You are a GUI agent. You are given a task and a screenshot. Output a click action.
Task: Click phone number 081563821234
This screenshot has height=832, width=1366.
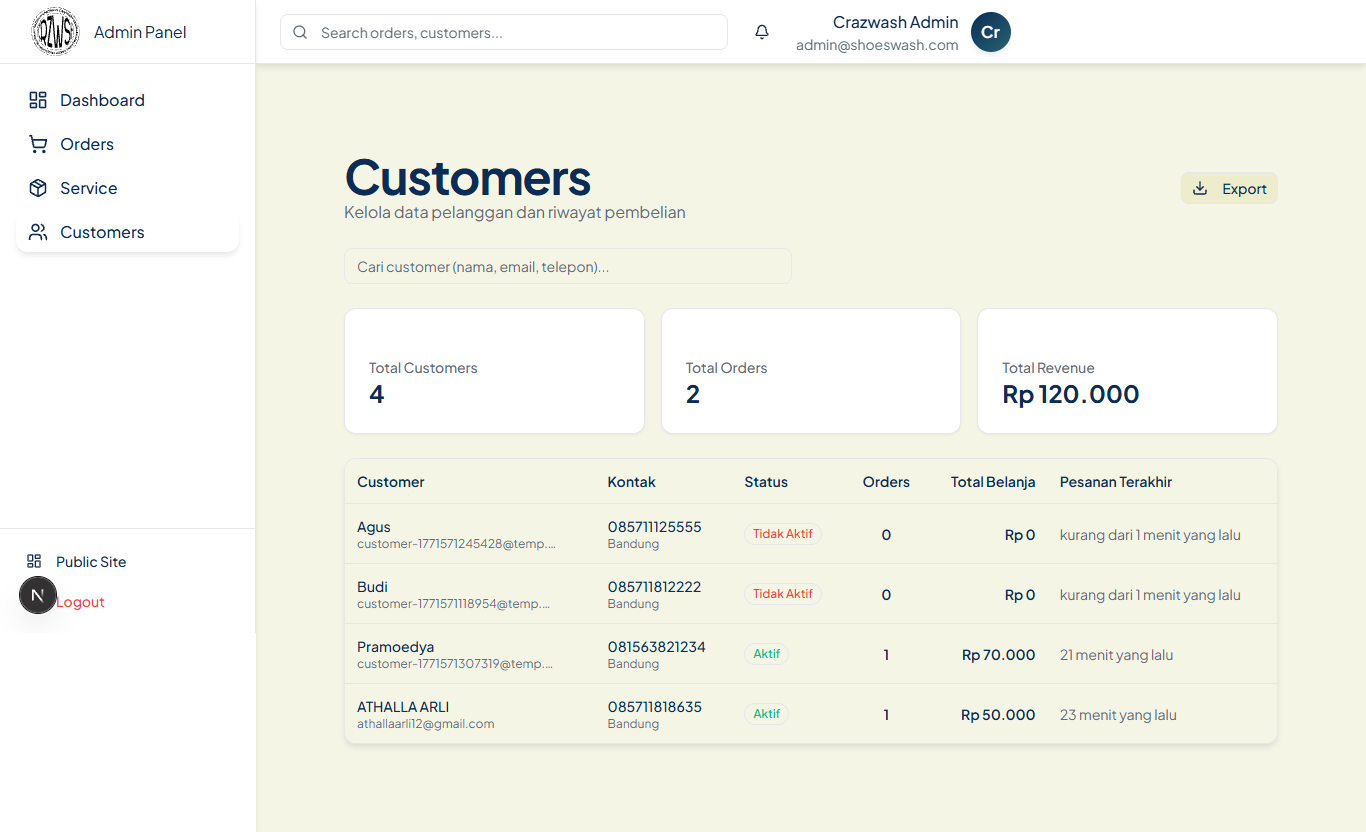coord(657,647)
